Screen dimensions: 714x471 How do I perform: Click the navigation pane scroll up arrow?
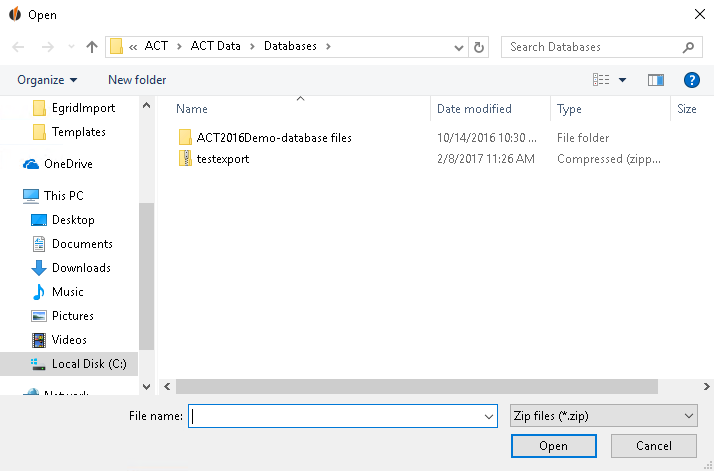[146, 105]
